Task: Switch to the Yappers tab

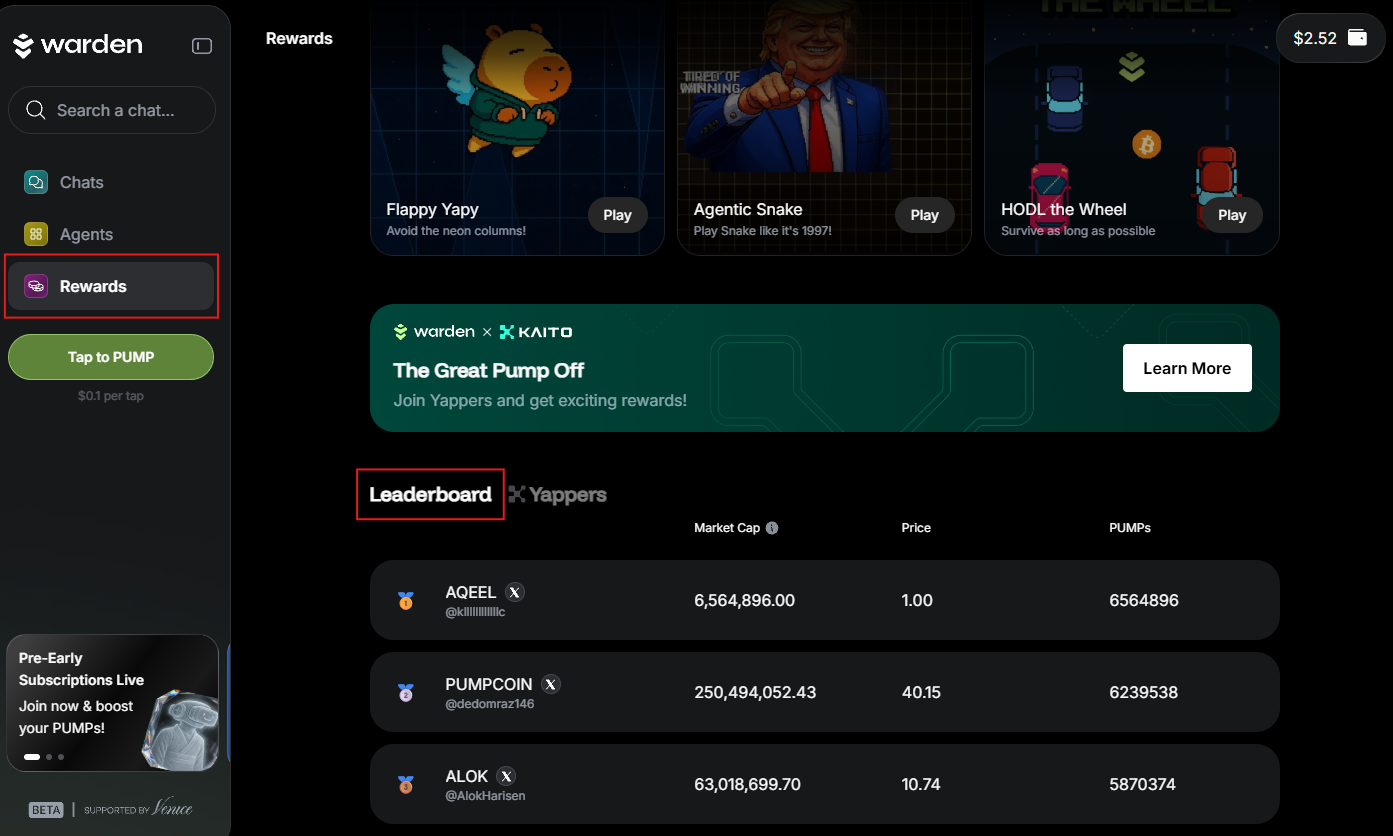Action: (x=557, y=493)
